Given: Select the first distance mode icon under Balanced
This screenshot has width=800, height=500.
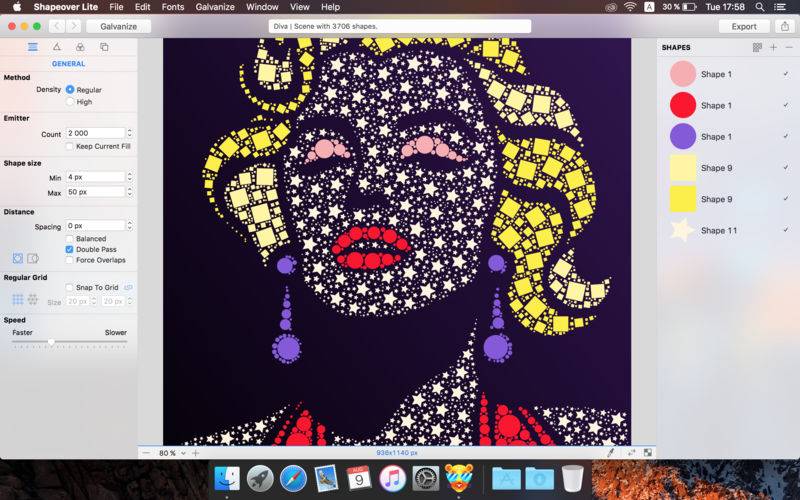Looking at the screenshot, I should (x=18, y=258).
